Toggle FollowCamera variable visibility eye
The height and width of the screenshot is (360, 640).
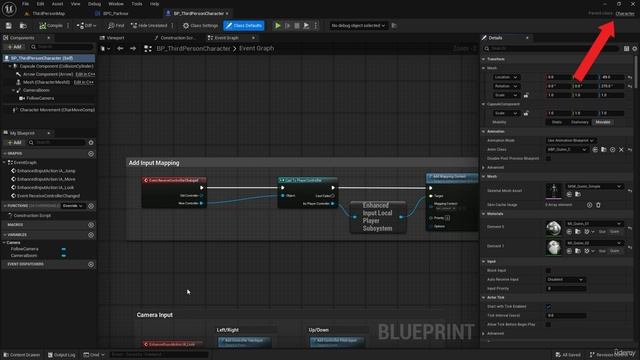[64, 249]
